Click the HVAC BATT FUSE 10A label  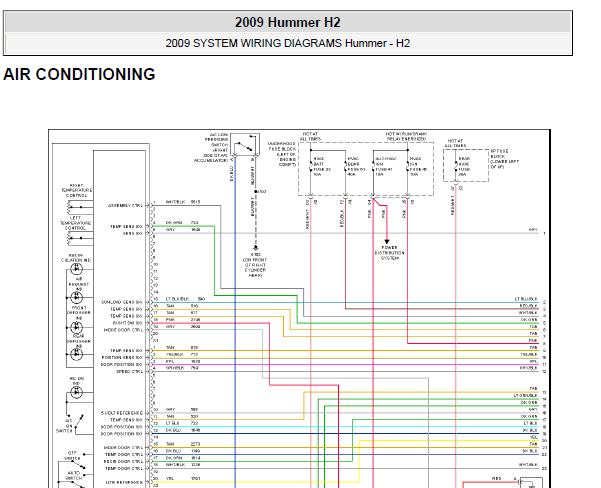(x=319, y=166)
